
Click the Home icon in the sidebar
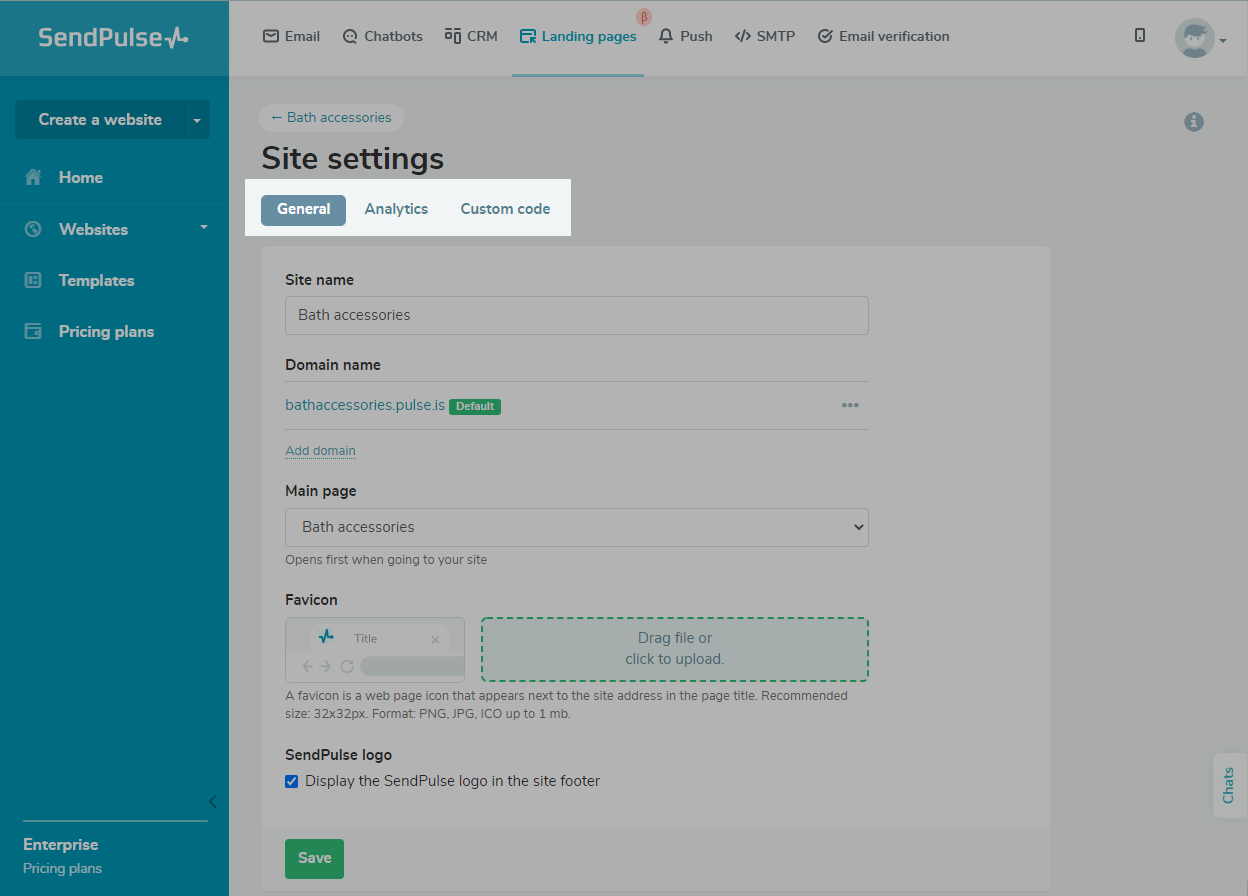[x=33, y=177]
